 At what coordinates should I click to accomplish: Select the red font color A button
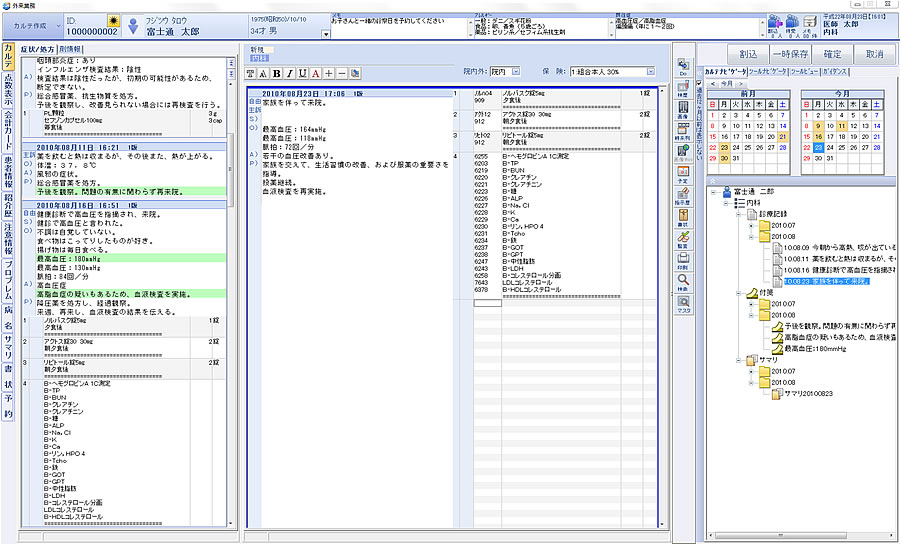(x=316, y=74)
